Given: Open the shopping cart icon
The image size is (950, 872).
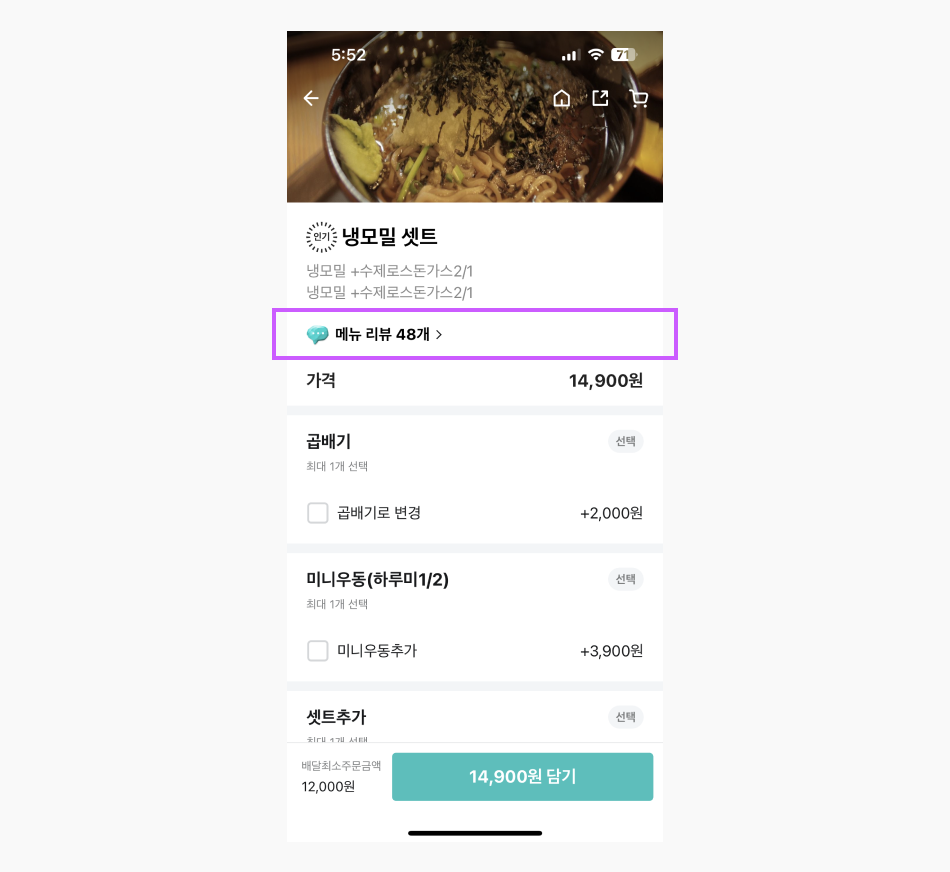Looking at the screenshot, I should pos(638,98).
